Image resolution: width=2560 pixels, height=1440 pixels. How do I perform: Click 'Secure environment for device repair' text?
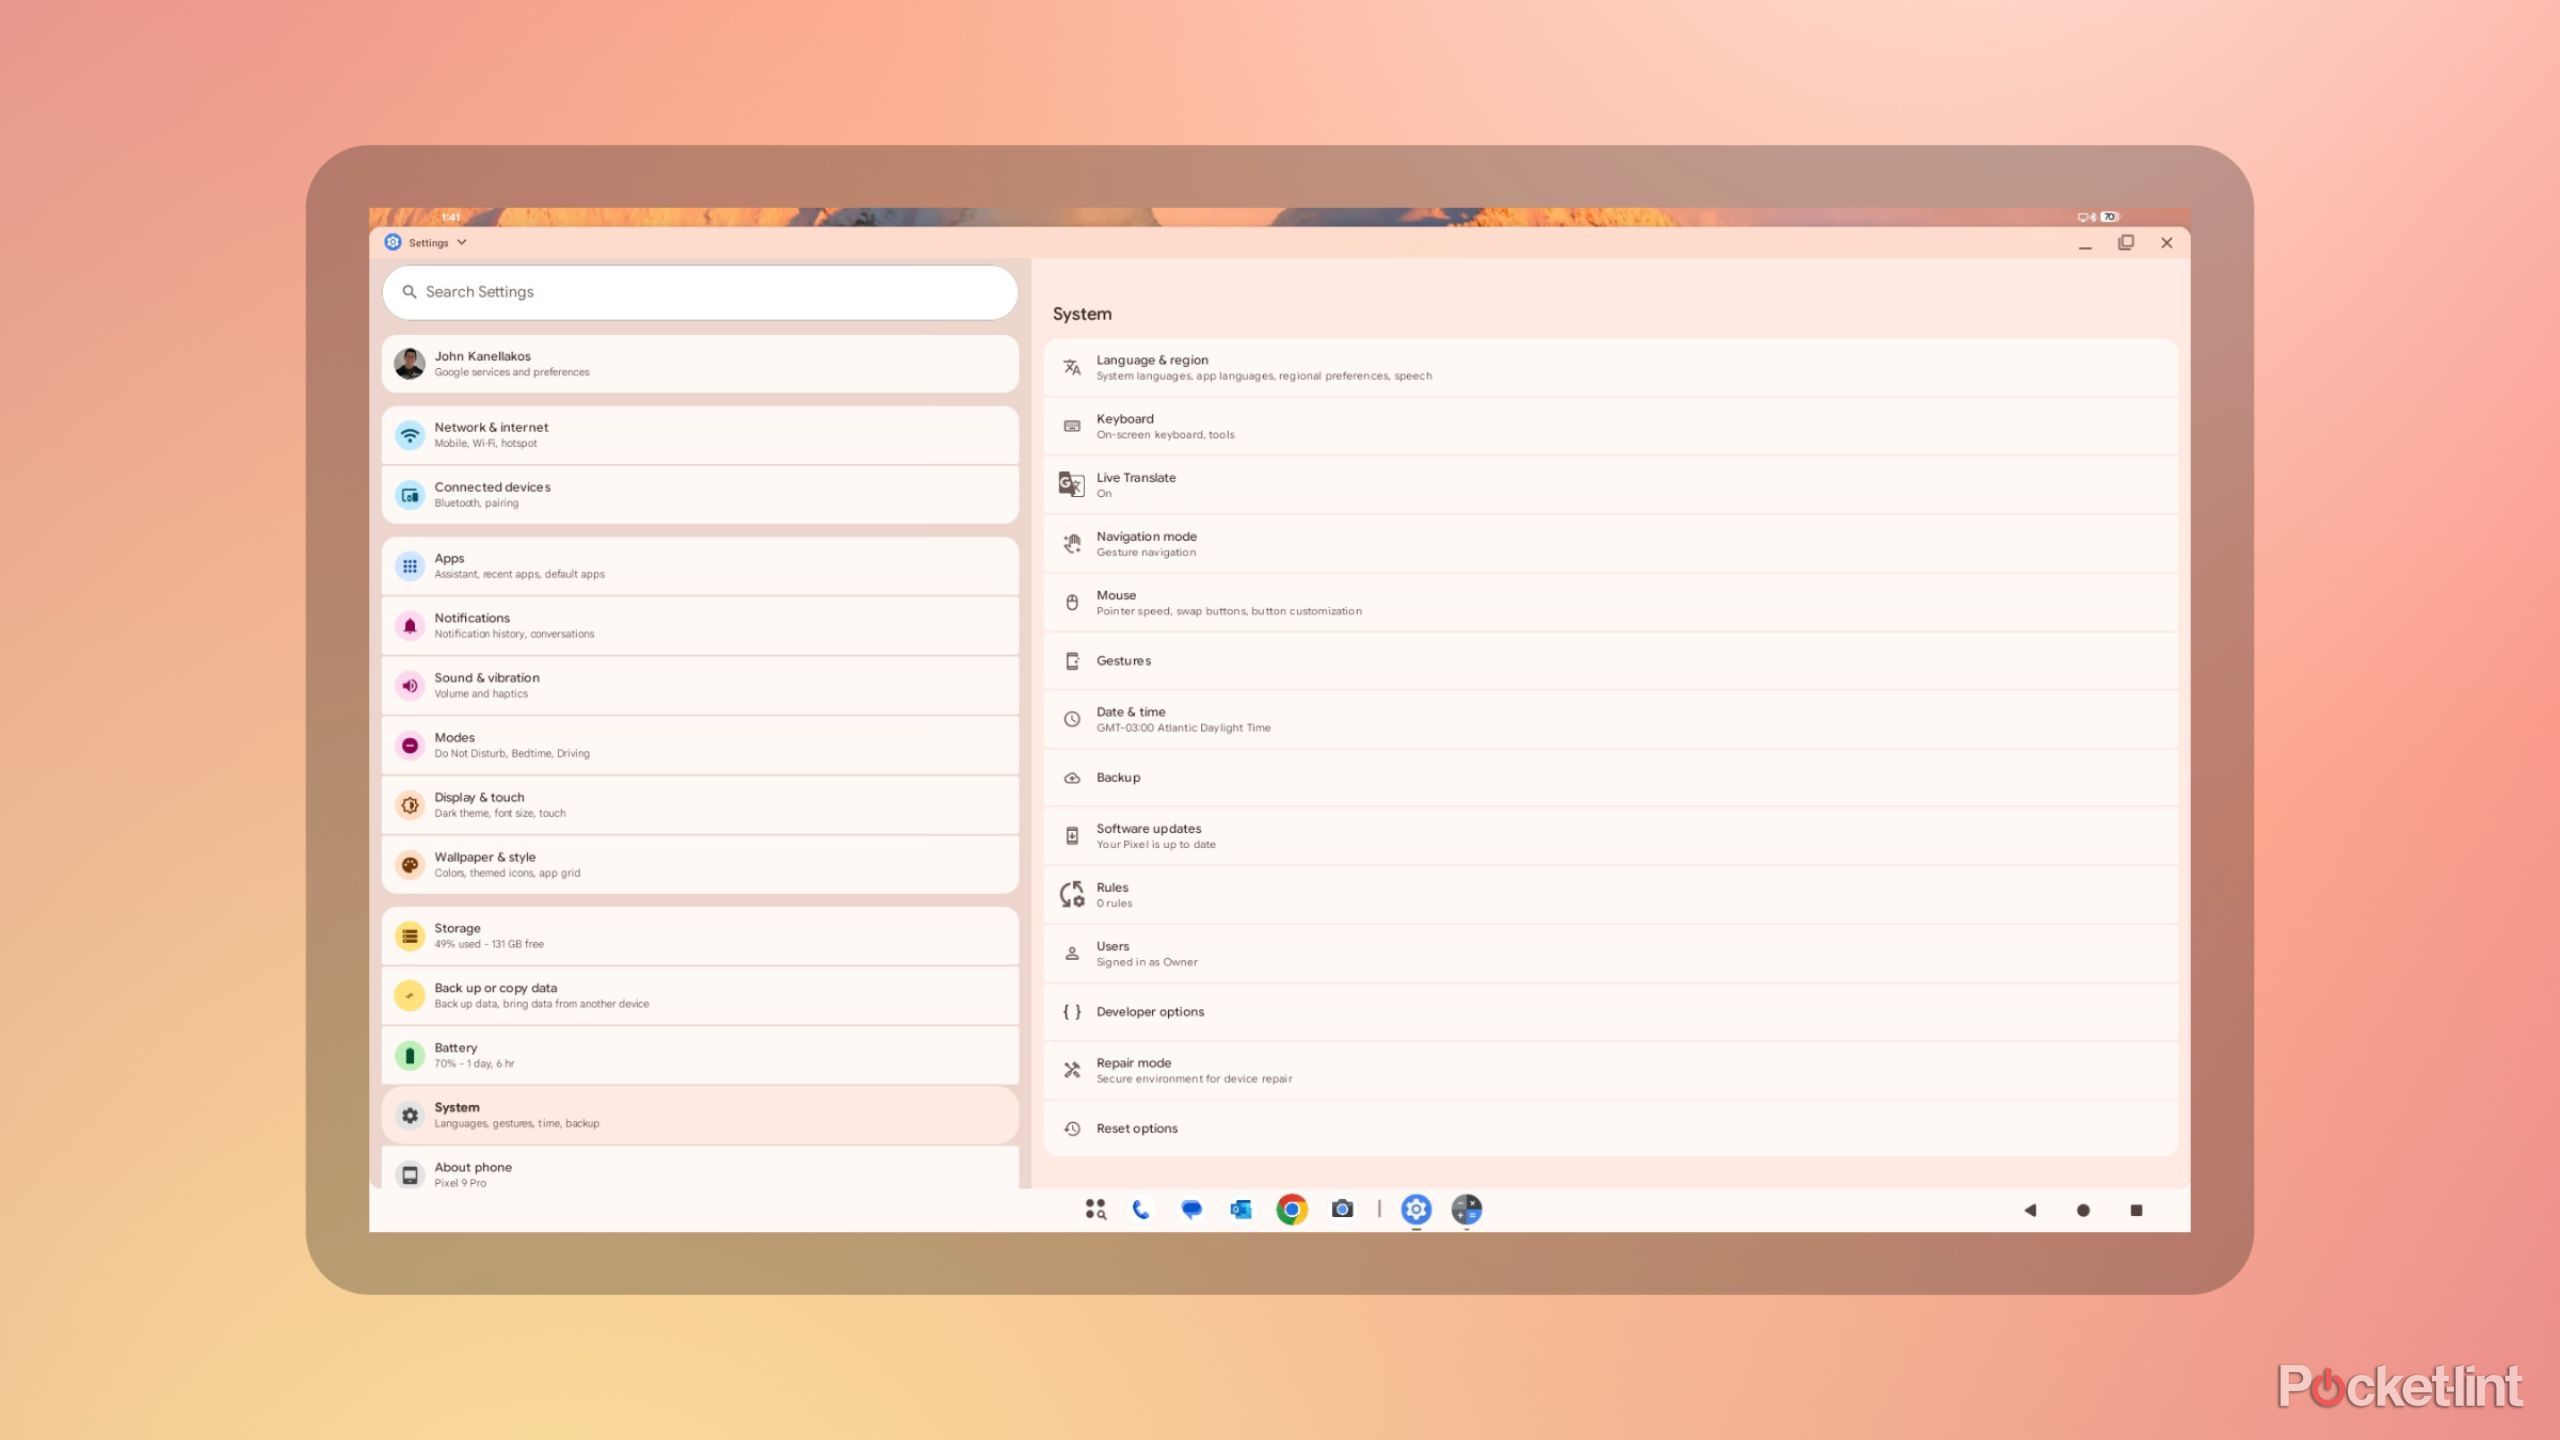pos(1194,1079)
